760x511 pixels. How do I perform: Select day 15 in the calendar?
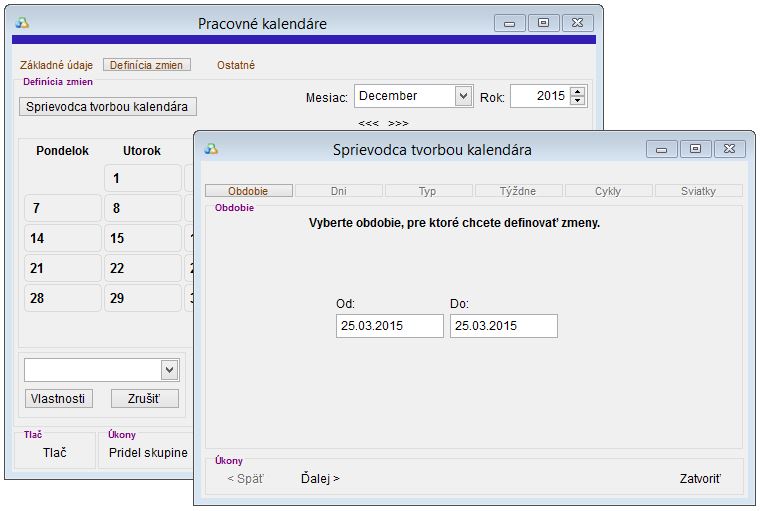click(143, 239)
